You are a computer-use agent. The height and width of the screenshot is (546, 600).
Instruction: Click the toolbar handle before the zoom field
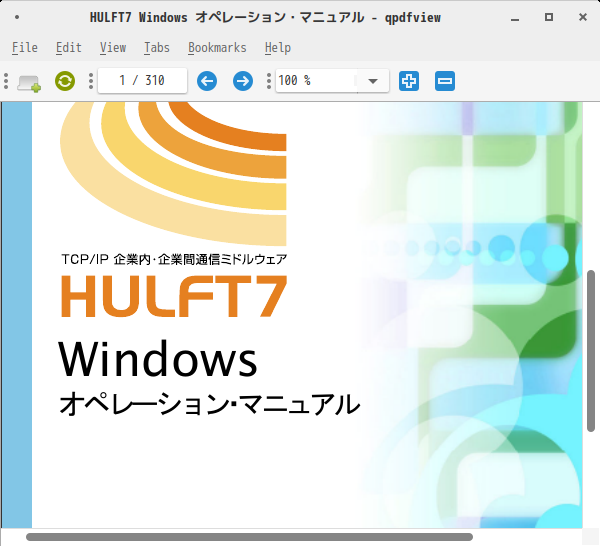pos(269,81)
